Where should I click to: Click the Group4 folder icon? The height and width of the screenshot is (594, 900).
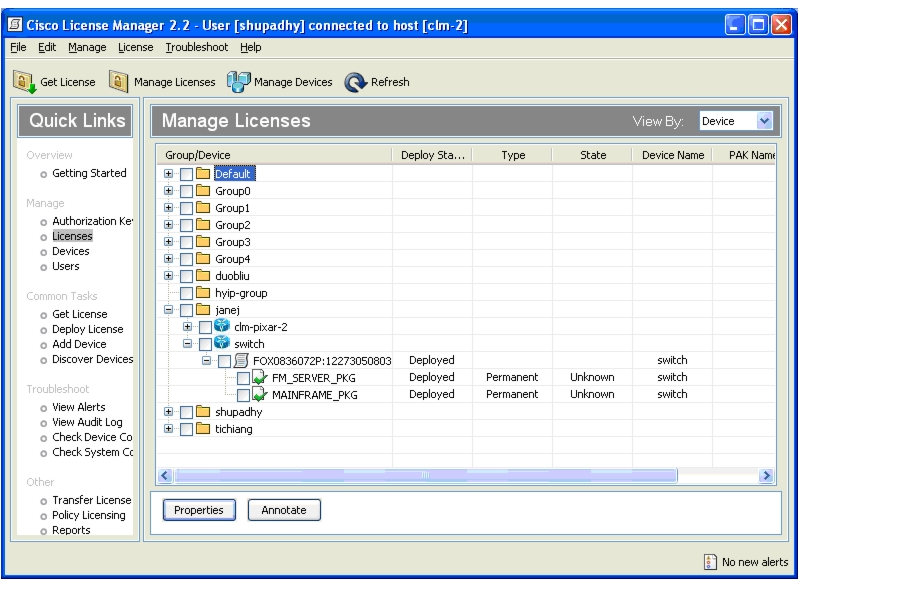click(203, 259)
